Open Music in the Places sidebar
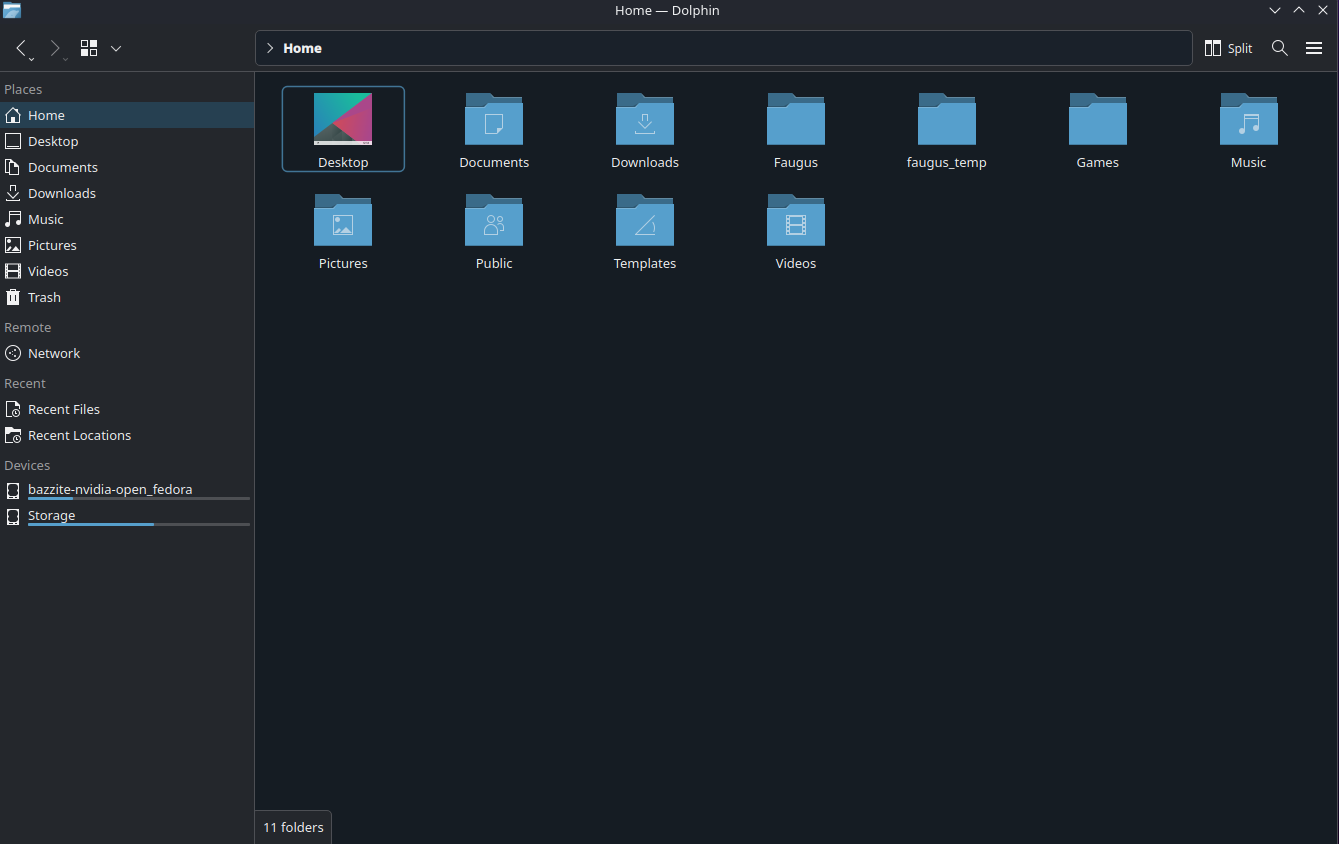Screen dimensions: 1339x844 (x=127, y=219)
